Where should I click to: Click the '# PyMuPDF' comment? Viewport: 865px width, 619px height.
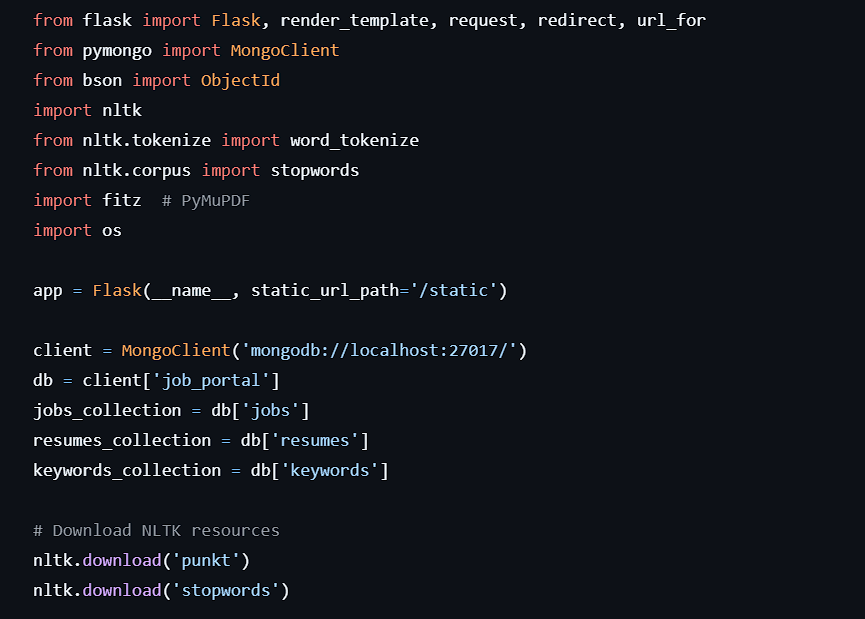point(206,201)
